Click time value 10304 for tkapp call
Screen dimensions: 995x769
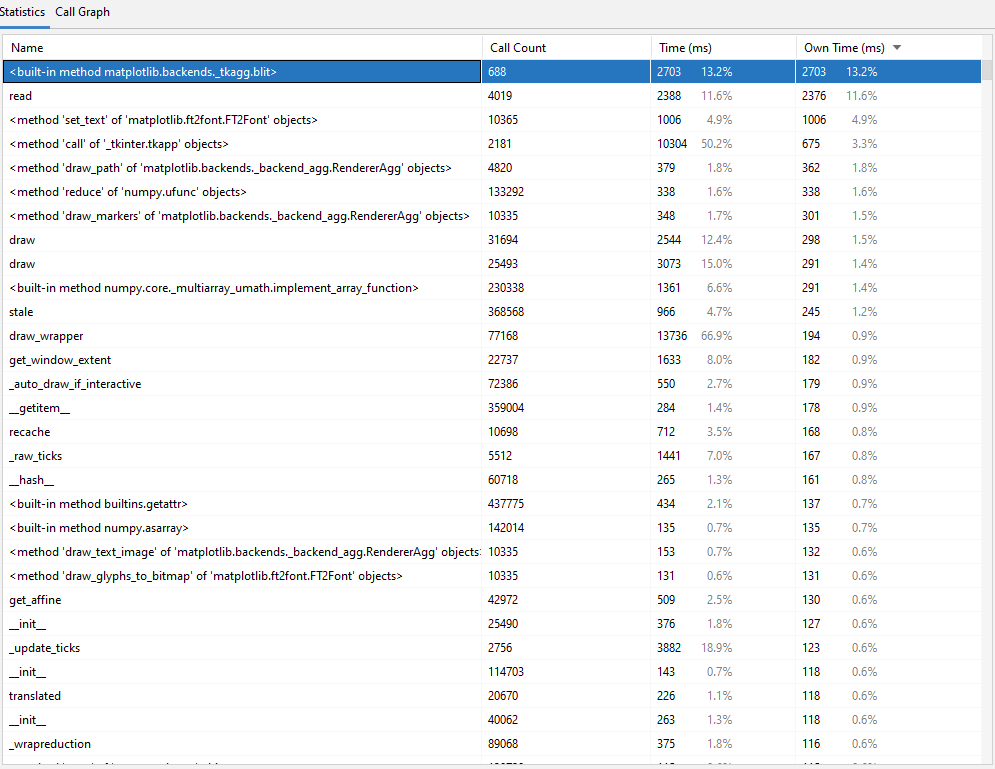pos(672,144)
